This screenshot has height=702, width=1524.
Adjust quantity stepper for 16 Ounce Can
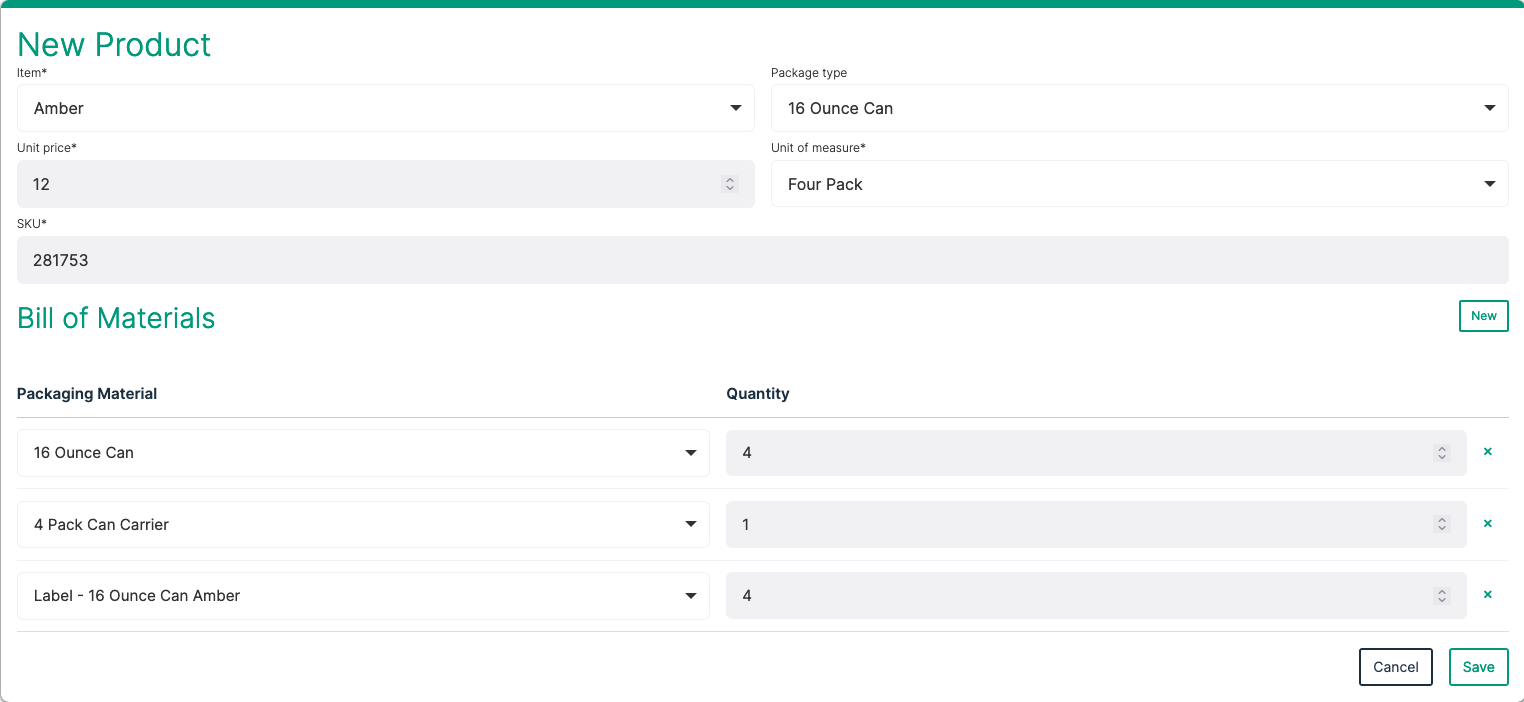point(1442,453)
